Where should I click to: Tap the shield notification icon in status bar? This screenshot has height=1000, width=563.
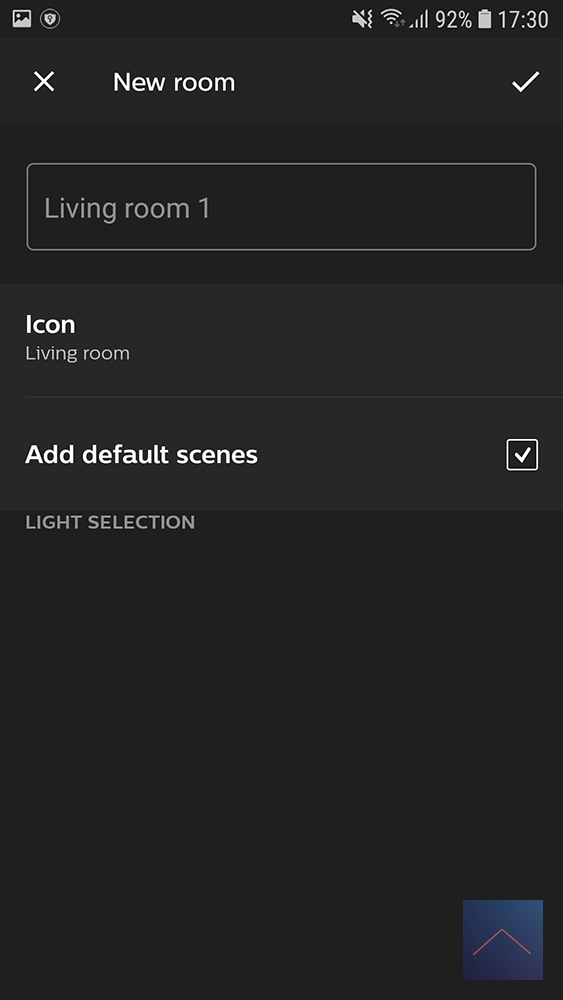[50, 18]
